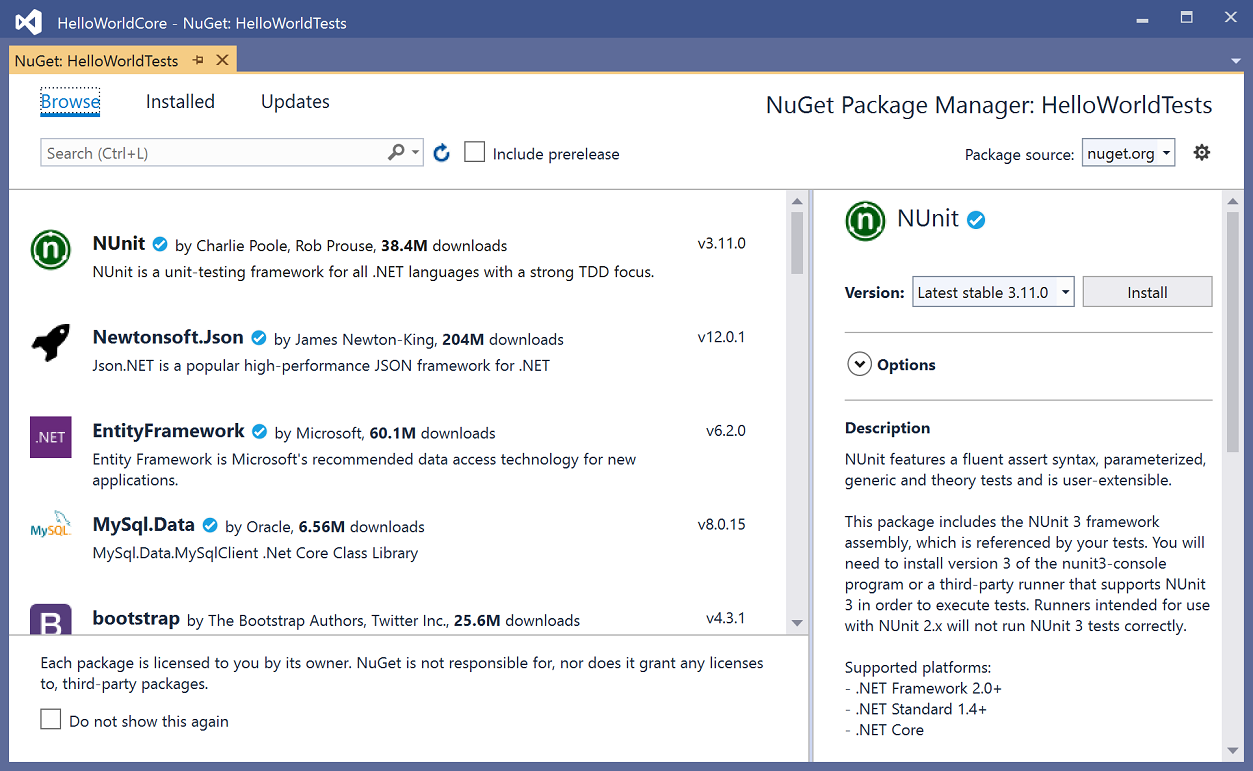Check Do not show this again
The width and height of the screenshot is (1253, 771).
pyautogui.click(x=51, y=718)
